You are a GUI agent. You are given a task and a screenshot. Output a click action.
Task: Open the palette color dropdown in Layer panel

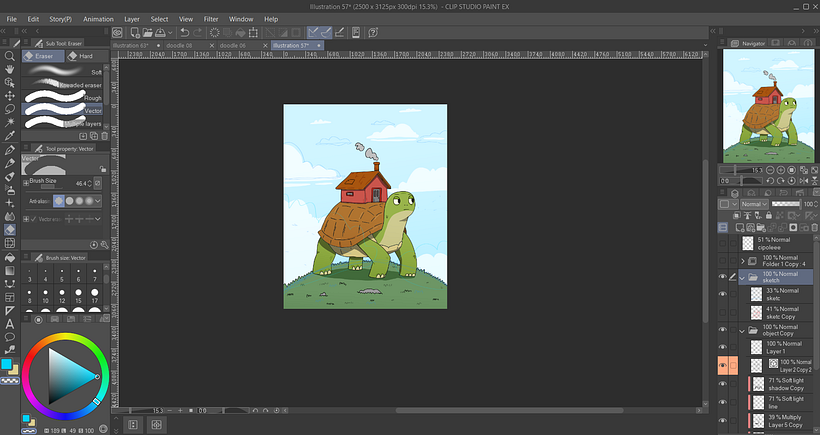[x=727, y=204]
